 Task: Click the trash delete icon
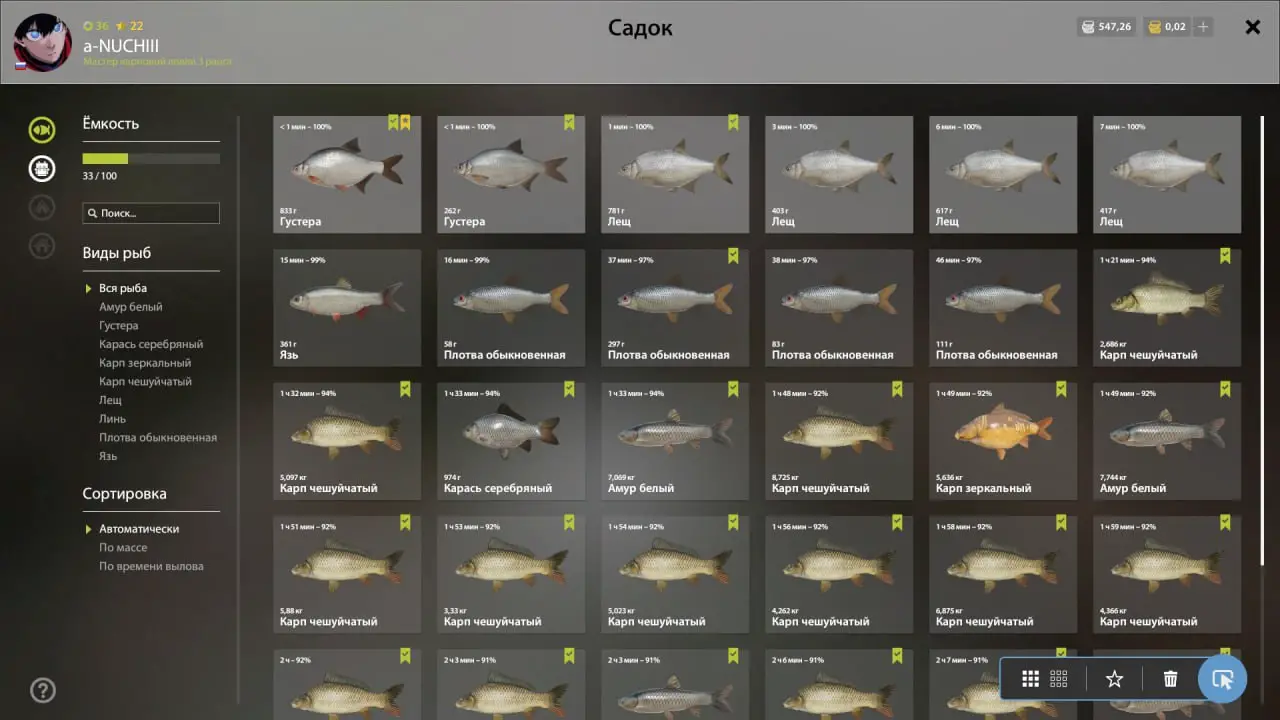pos(1170,679)
